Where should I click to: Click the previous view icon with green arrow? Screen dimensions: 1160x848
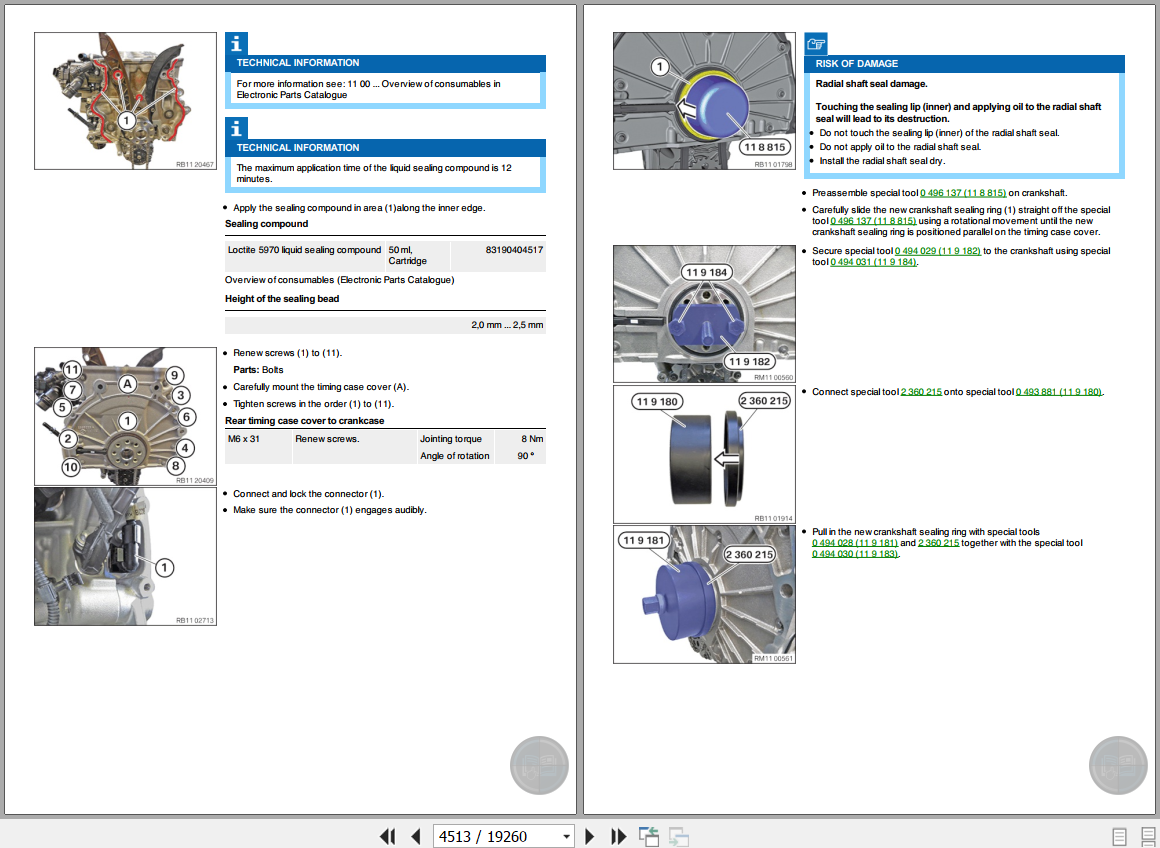coord(648,836)
